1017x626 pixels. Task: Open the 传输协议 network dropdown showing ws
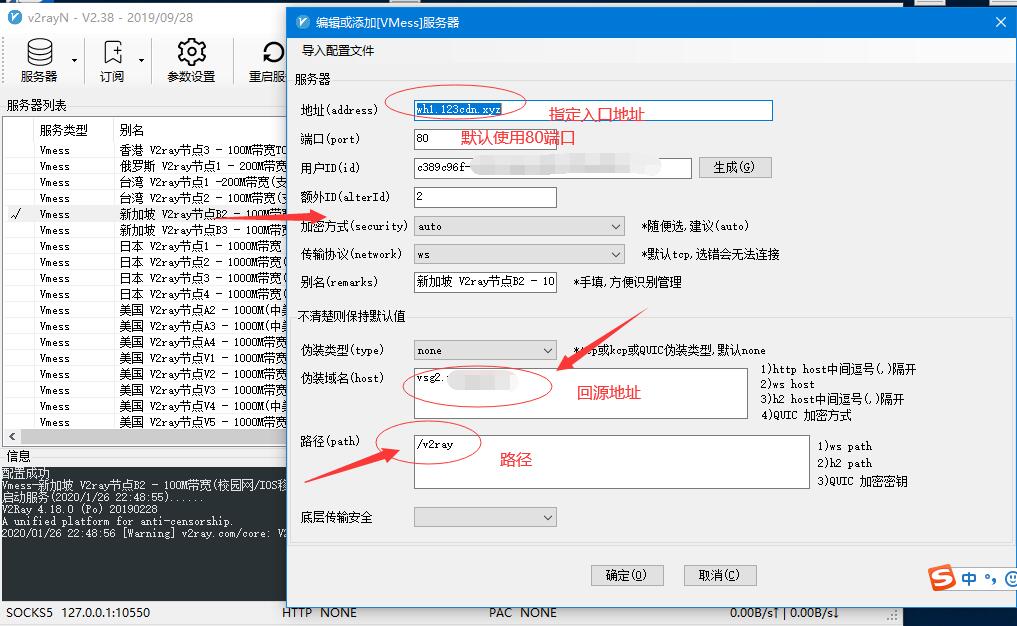(519, 254)
